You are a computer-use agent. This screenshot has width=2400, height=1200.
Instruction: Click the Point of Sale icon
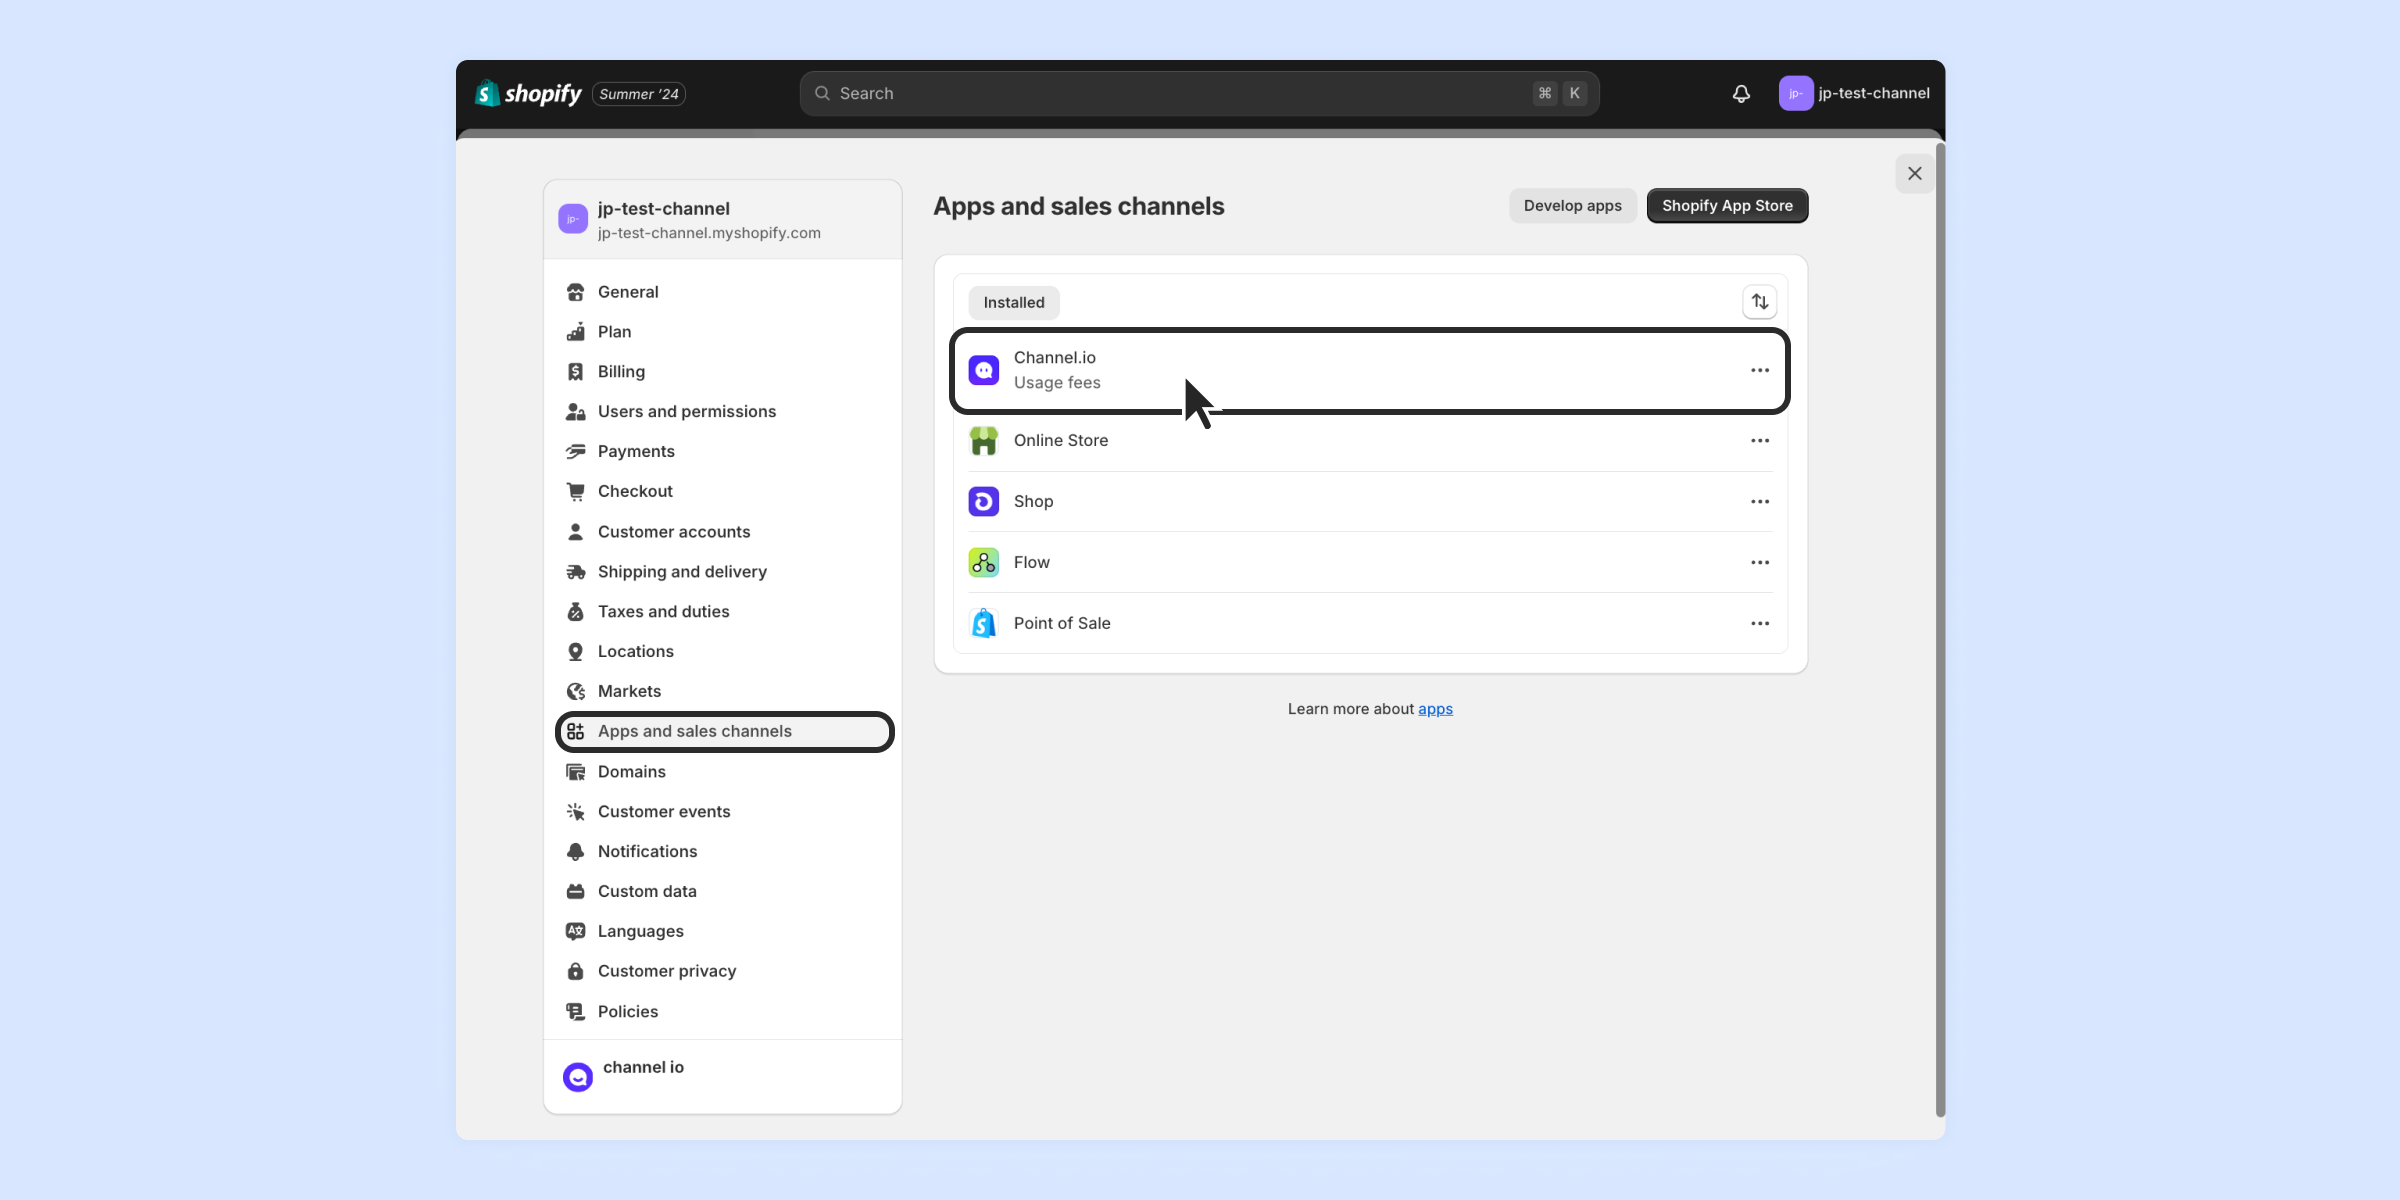[984, 624]
